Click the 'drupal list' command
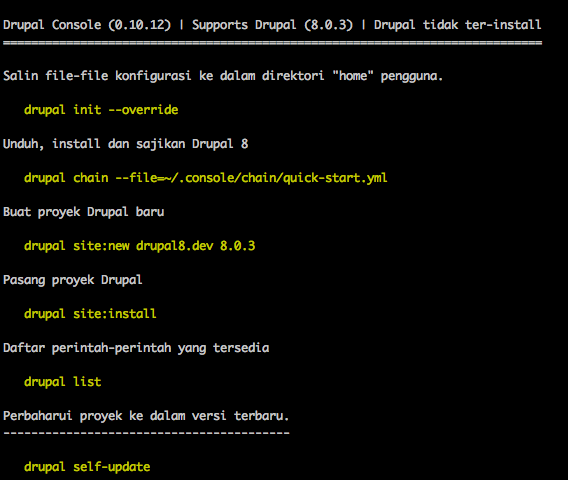This screenshot has height=480, width=568. 63,382
